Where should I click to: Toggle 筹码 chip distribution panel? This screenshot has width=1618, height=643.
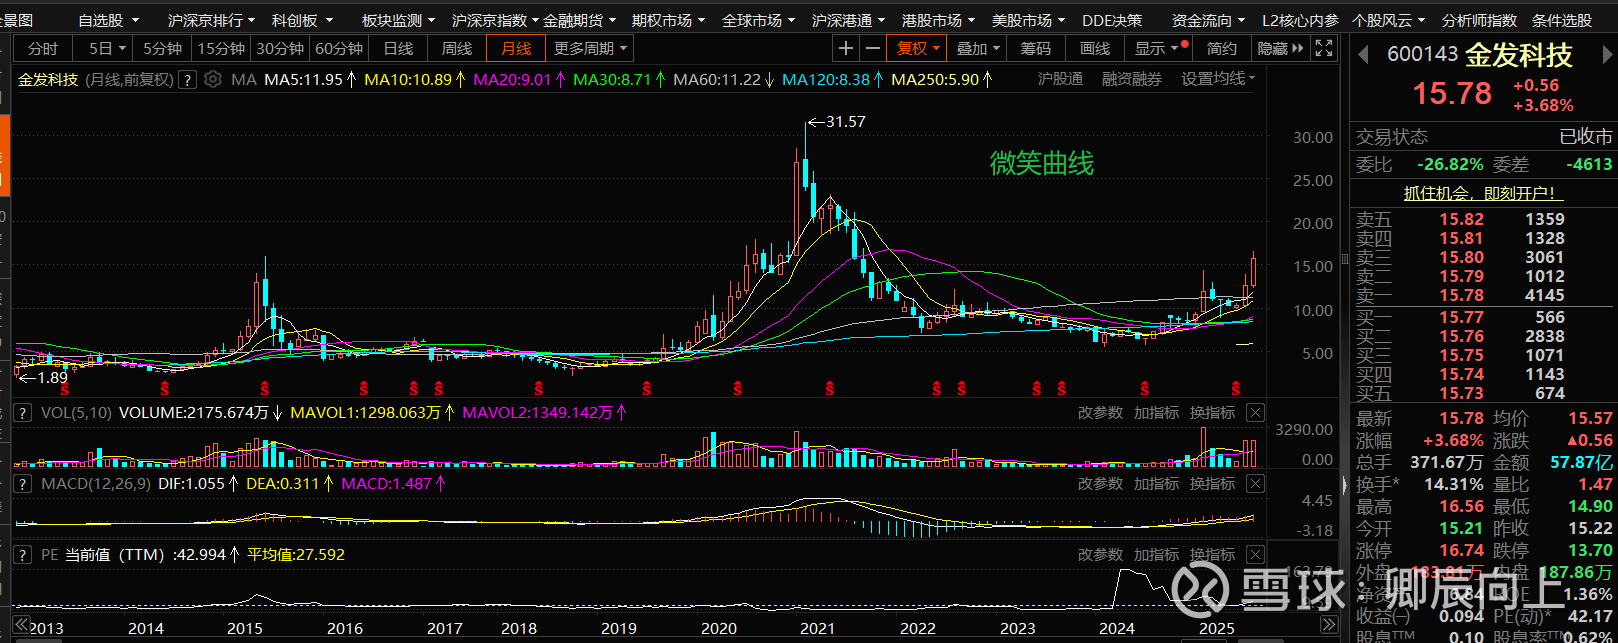[1036, 48]
